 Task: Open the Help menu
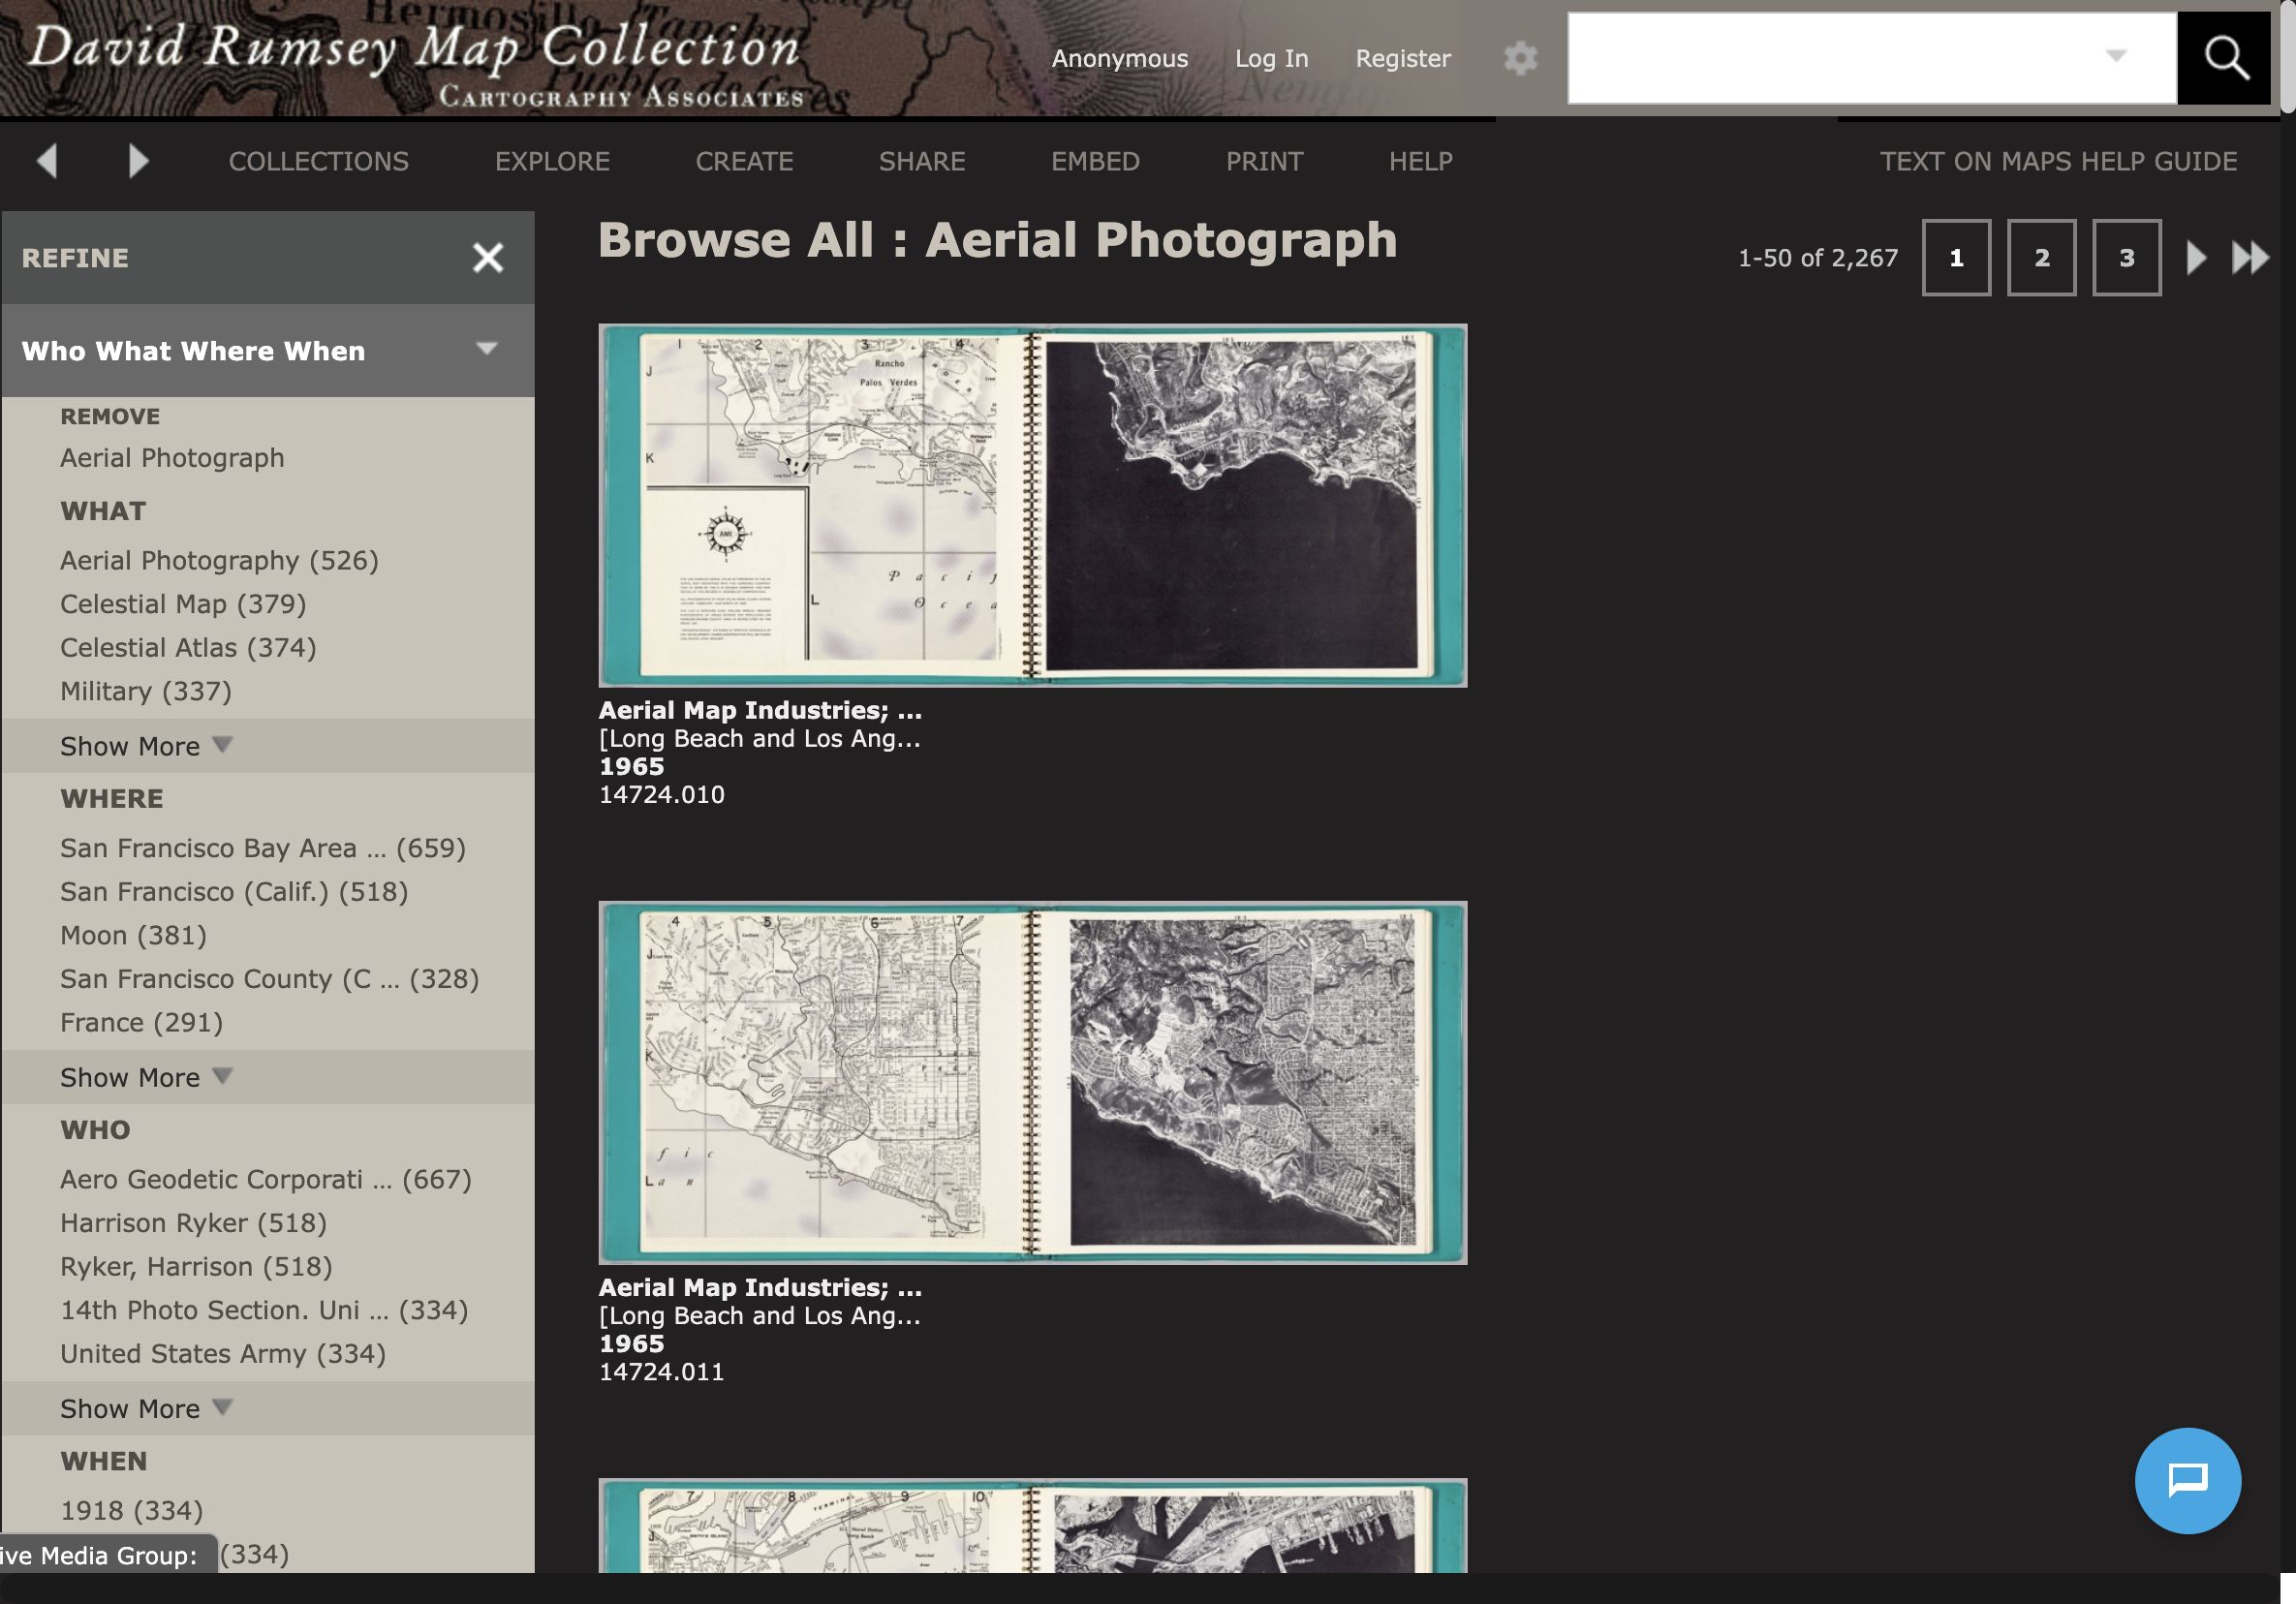[1420, 161]
